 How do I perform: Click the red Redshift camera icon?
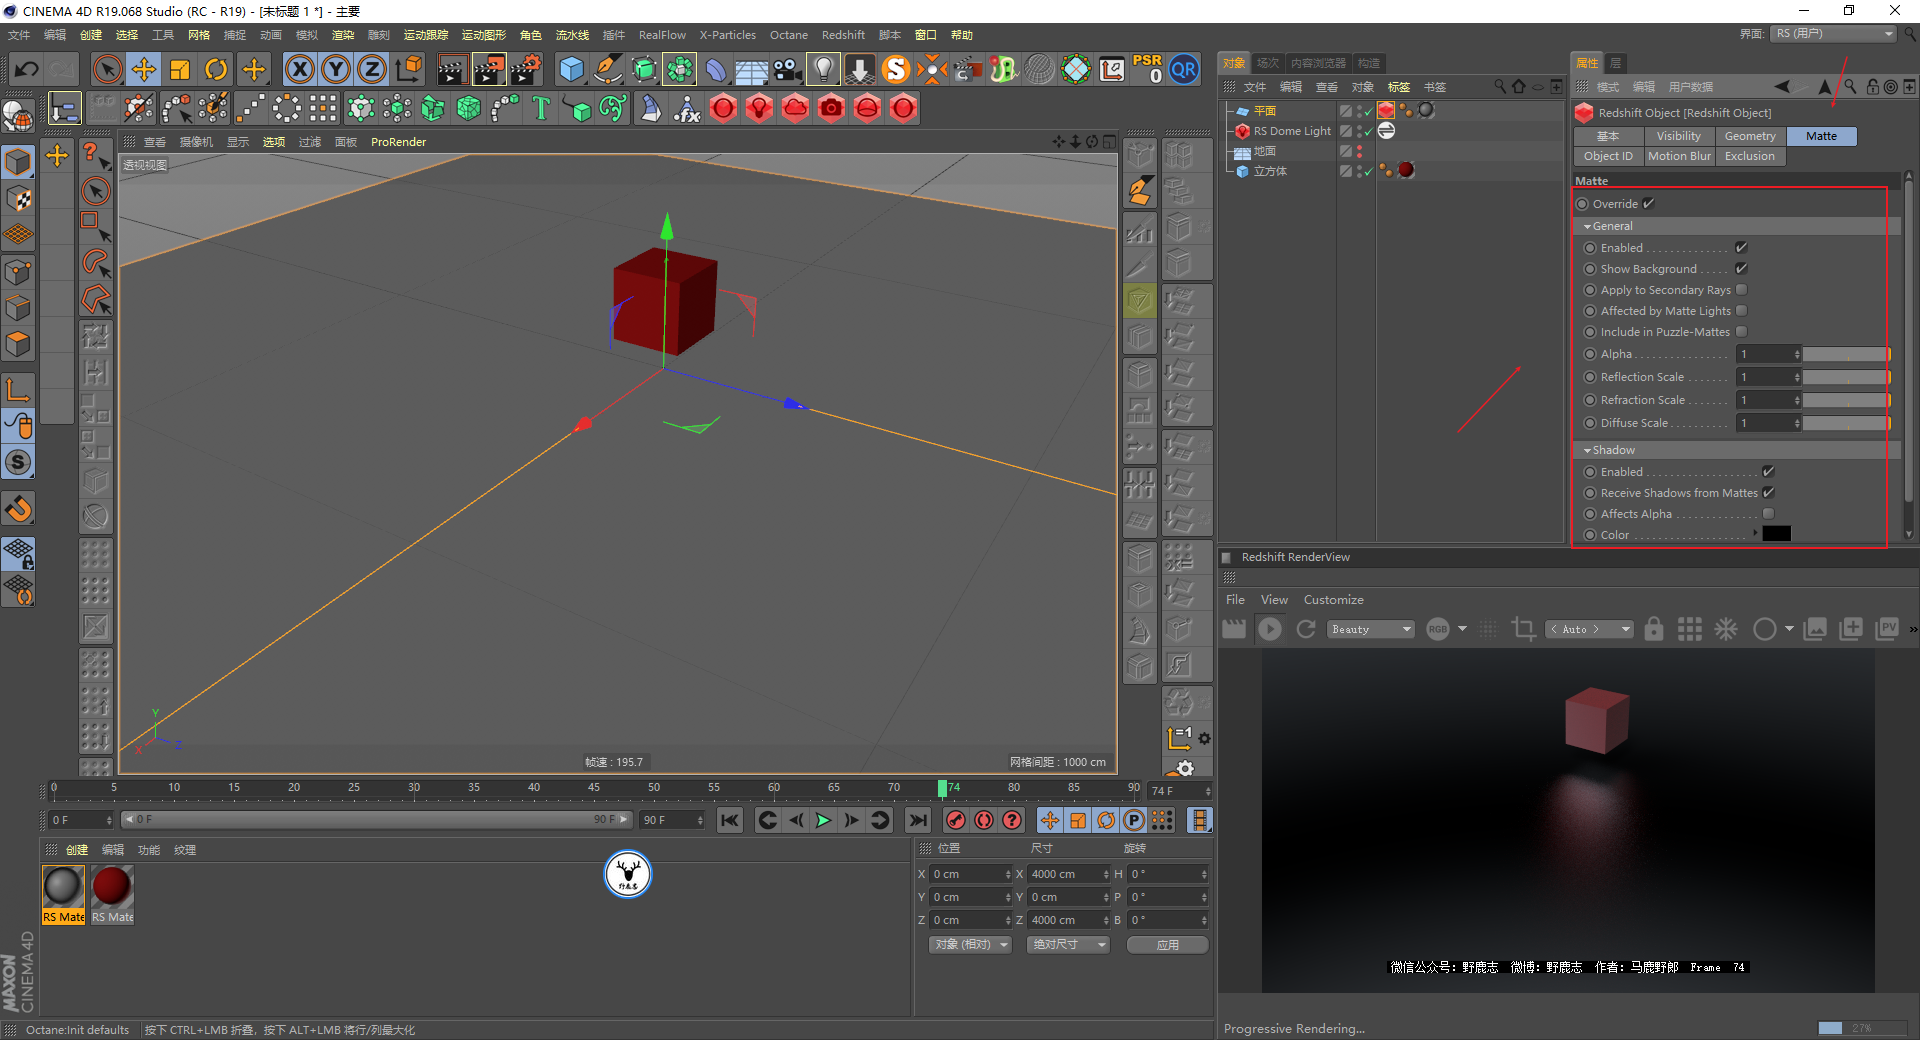click(x=831, y=108)
